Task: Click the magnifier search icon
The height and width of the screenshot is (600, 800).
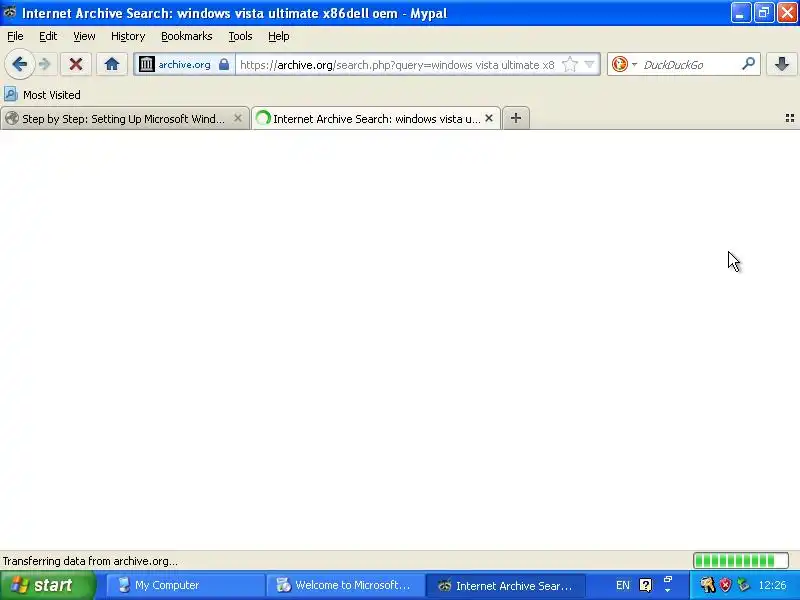Action: (x=748, y=64)
